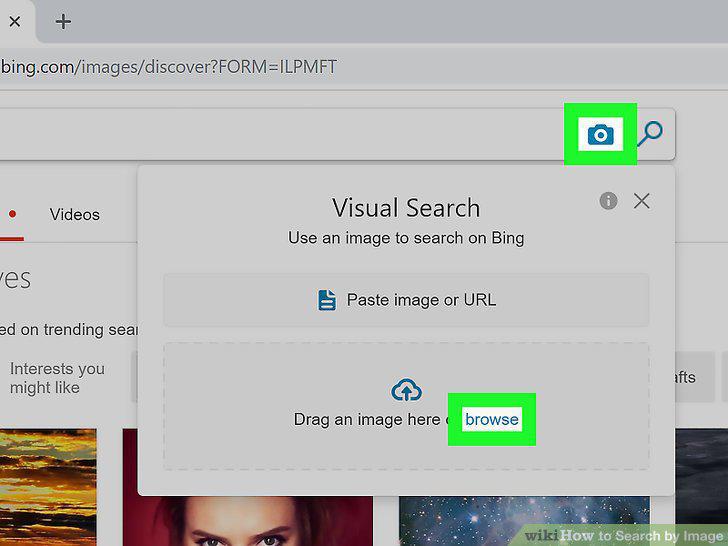Open the sunset clouds thumbnail
Viewport: 728px width, 546px height.
click(48, 487)
